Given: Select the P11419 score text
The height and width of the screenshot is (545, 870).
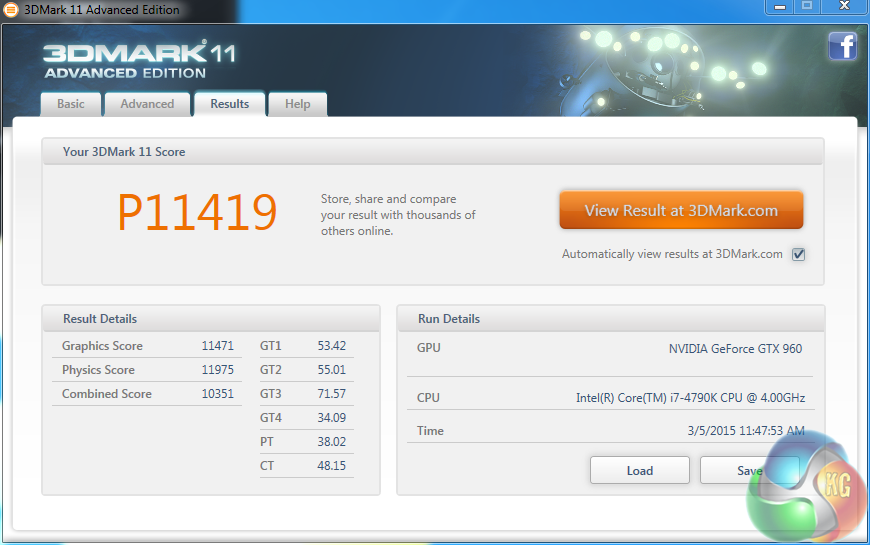Looking at the screenshot, I should tap(197, 212).
